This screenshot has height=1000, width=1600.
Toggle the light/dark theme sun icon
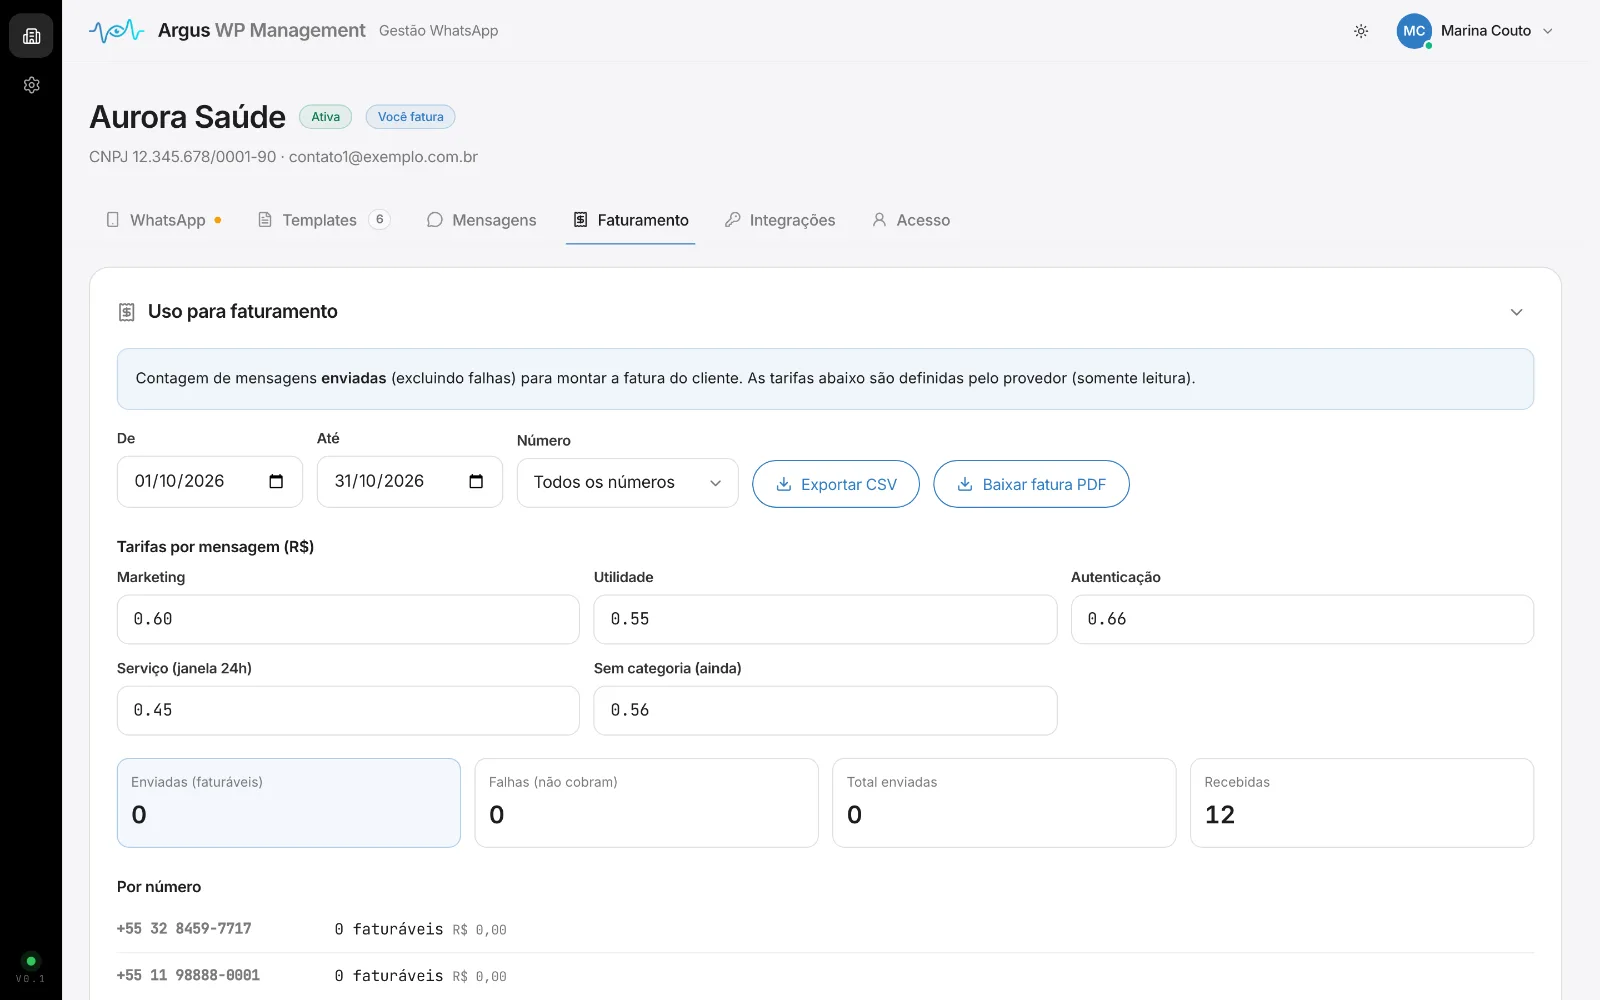point(1361,31)
